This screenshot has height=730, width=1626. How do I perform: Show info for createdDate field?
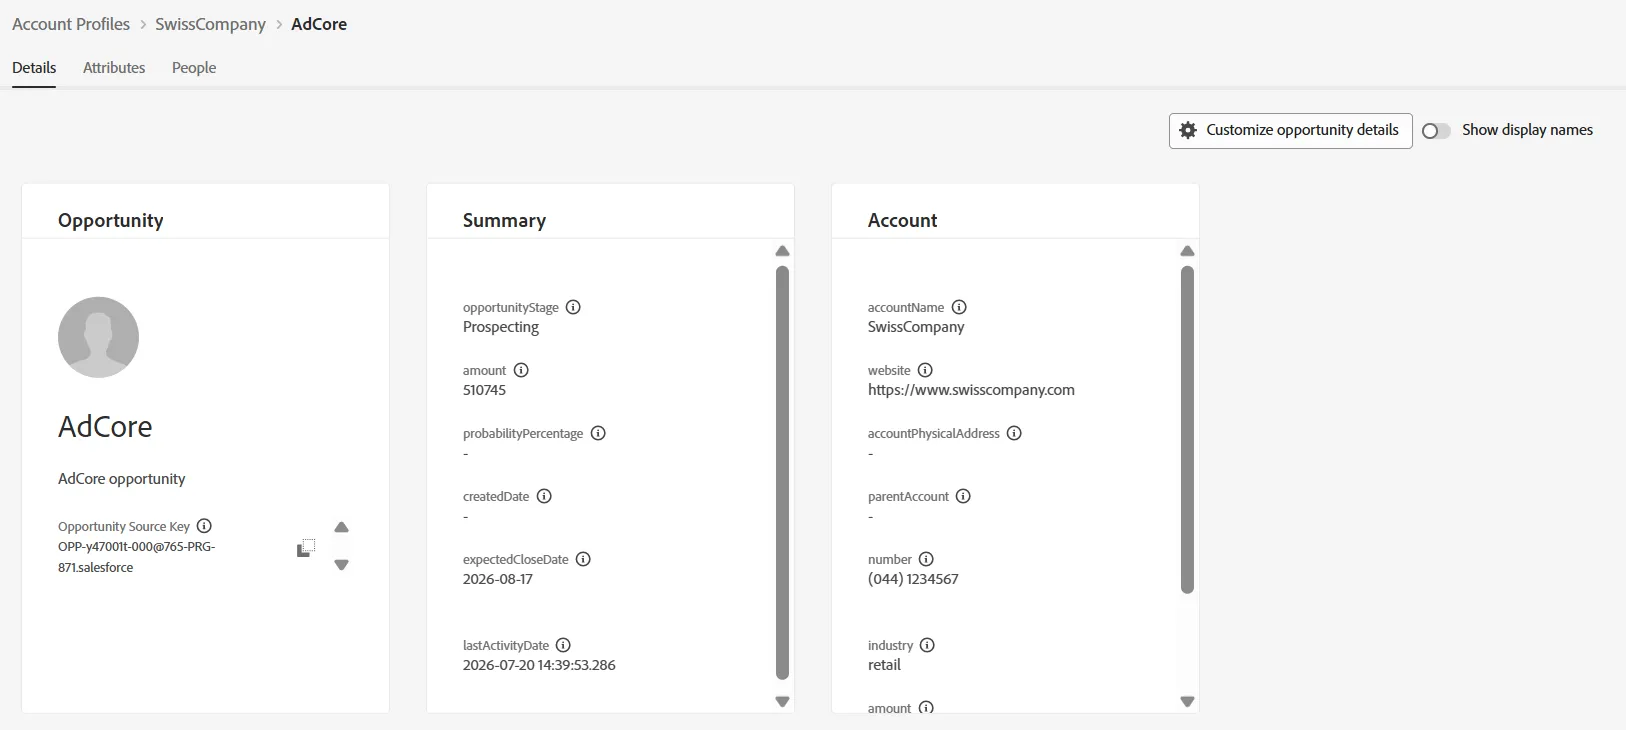pyautogui.click(x=544, y=496)
